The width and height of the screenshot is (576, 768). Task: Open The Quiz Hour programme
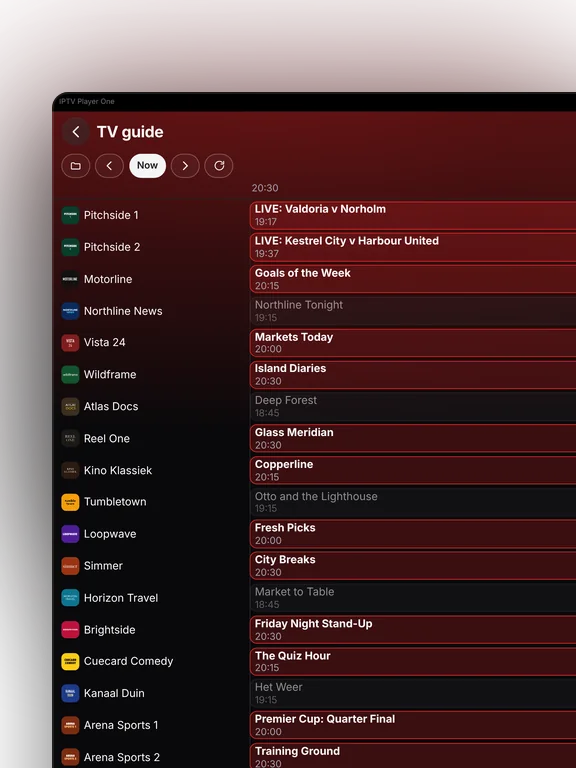[x=413, y=661]
